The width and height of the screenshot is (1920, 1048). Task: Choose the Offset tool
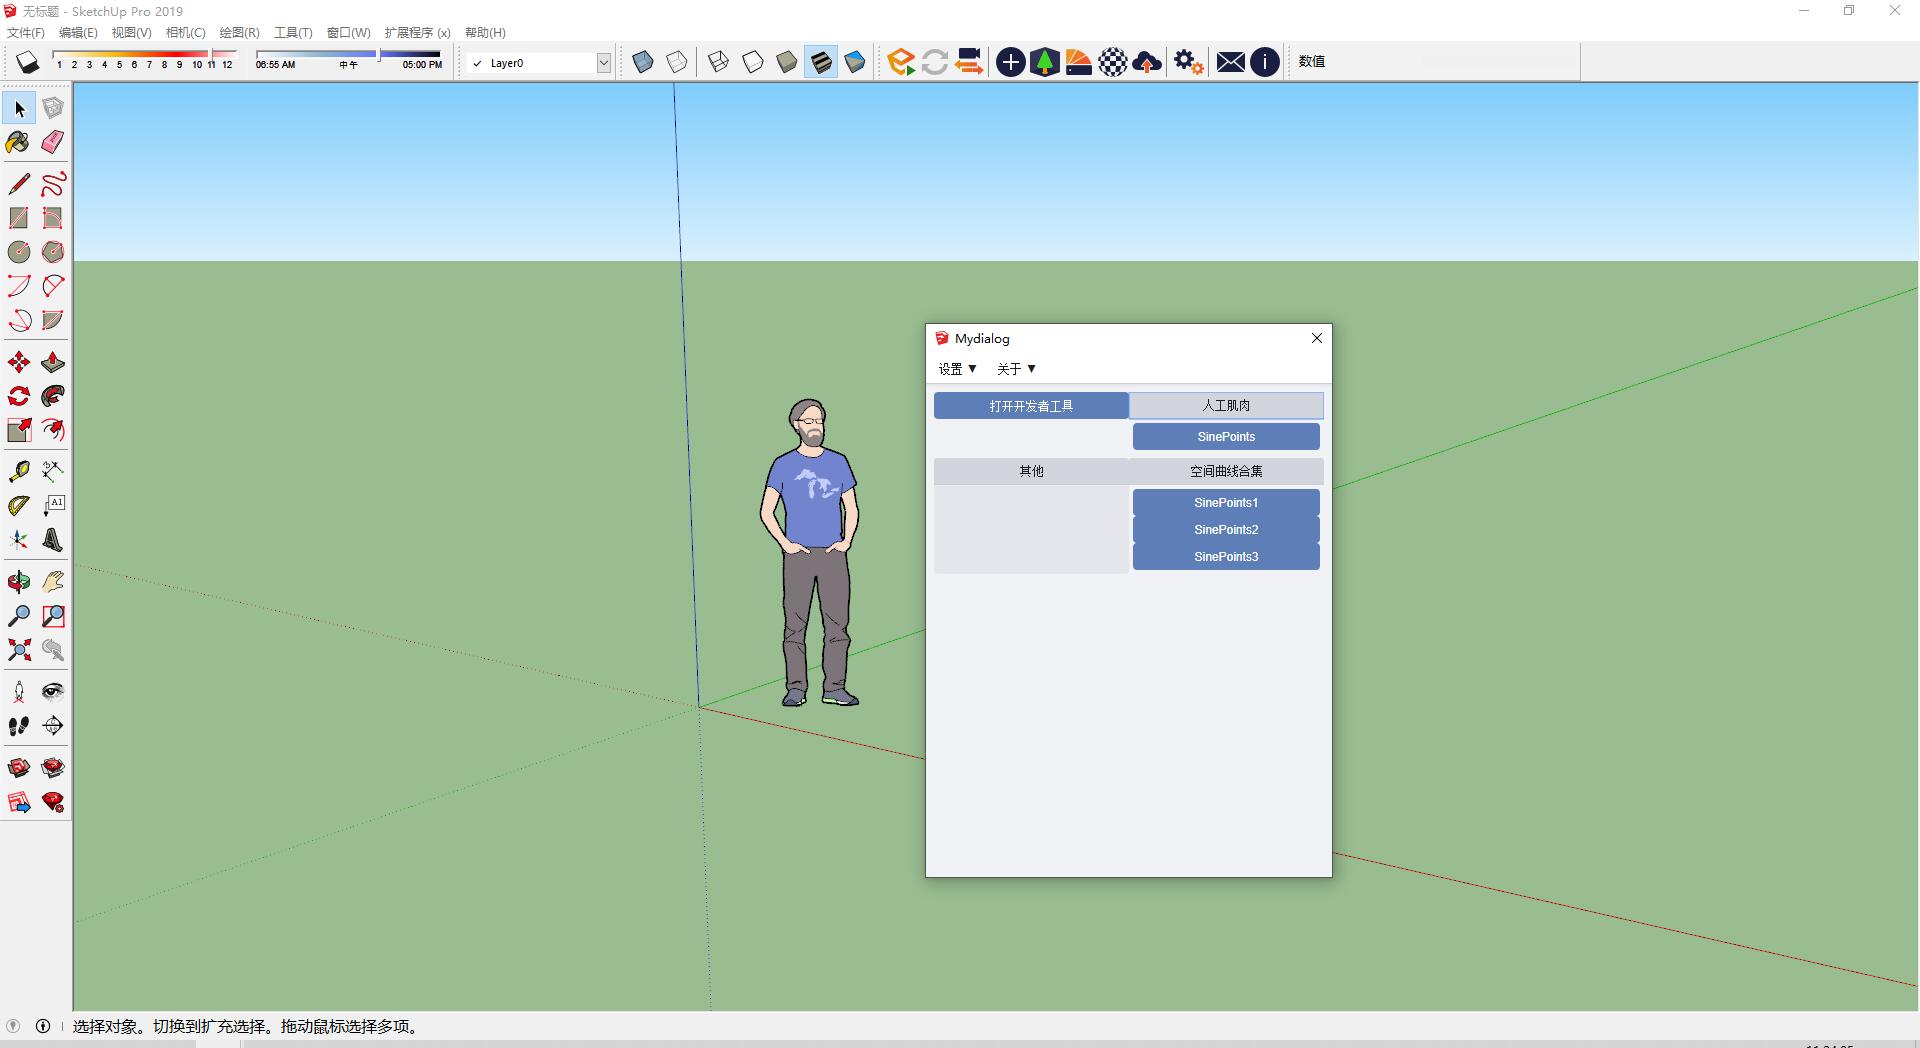pyautogui.click(x=53, y=430)
